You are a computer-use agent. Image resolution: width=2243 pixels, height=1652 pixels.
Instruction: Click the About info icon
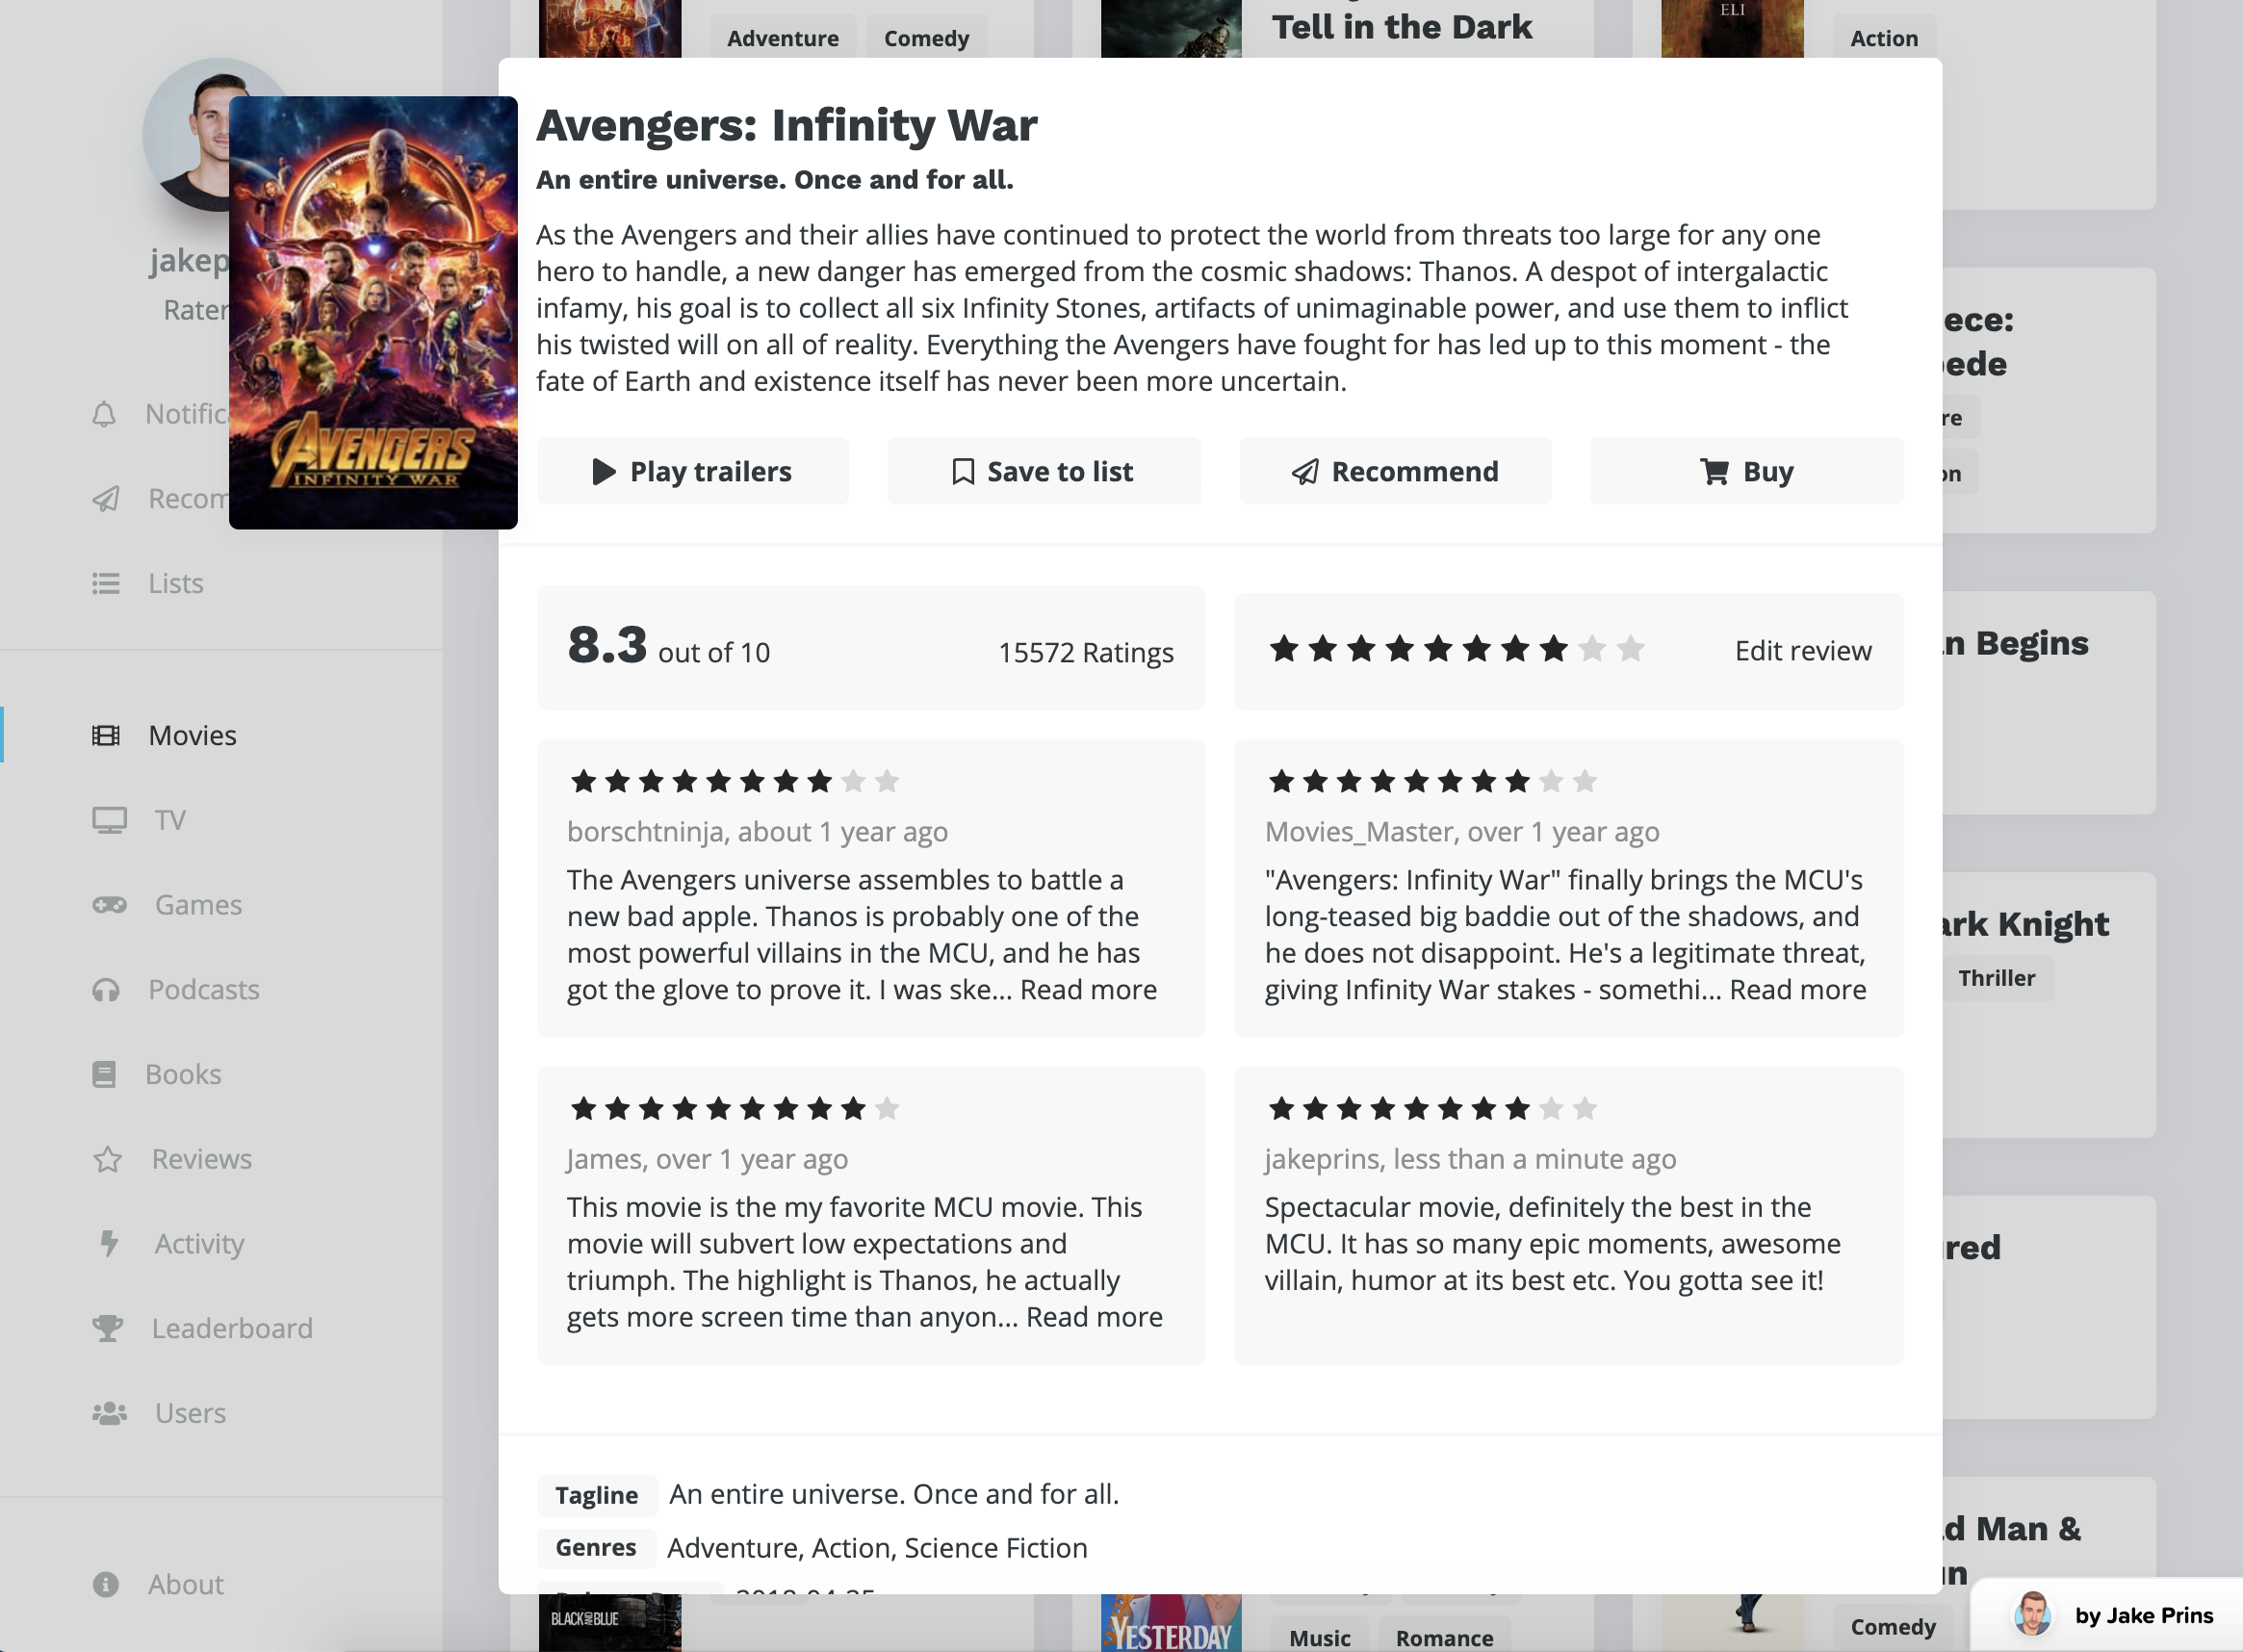point(106,1584)
